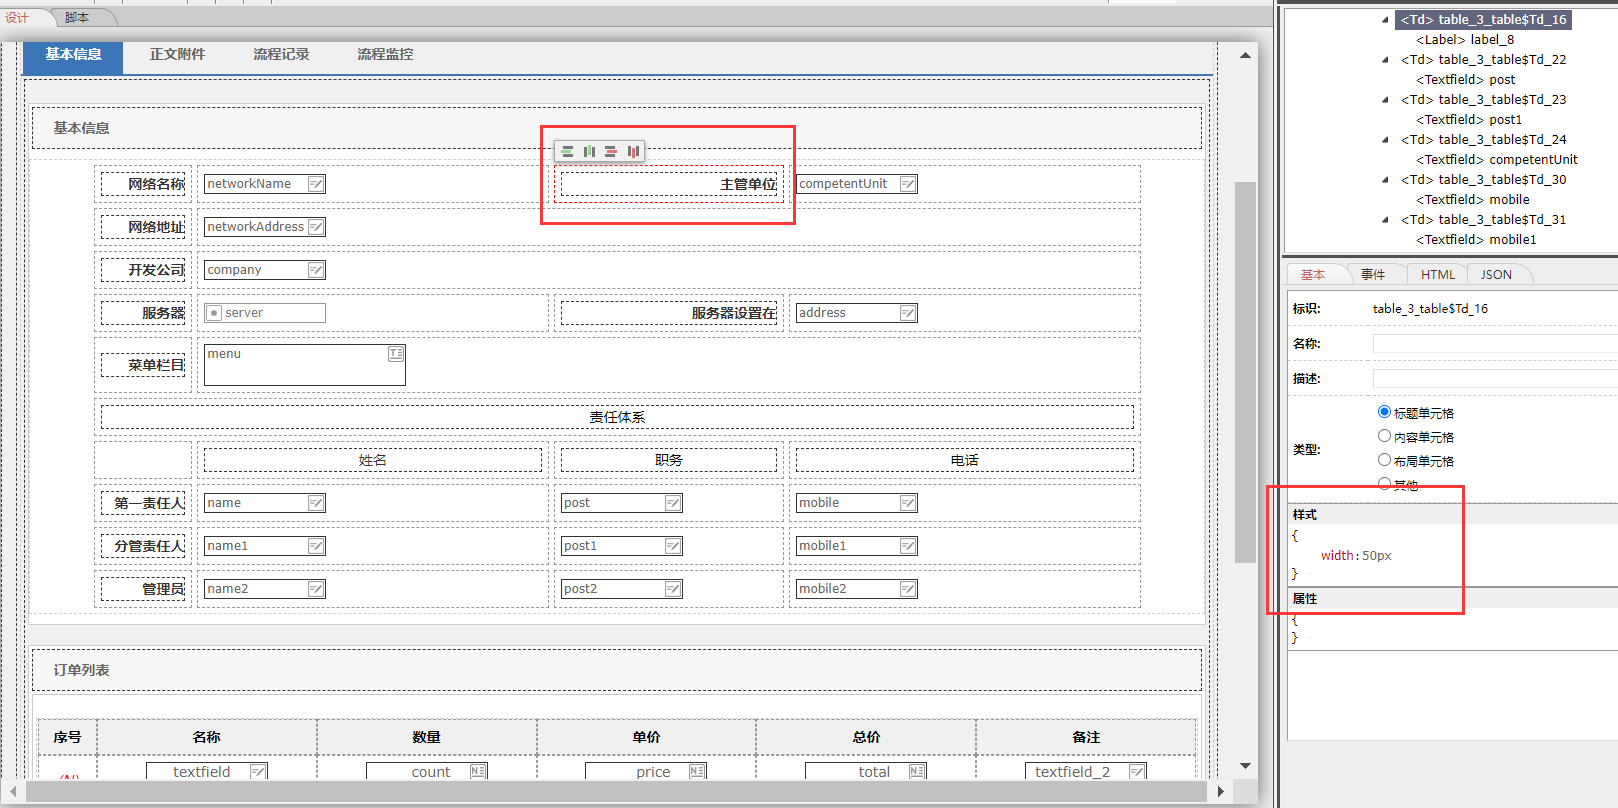Image resolution: width=1618 pixels, height=808 pixels.
Task: Select the <Textfield> post1 tree item
Action: (x=1469, y=120)
